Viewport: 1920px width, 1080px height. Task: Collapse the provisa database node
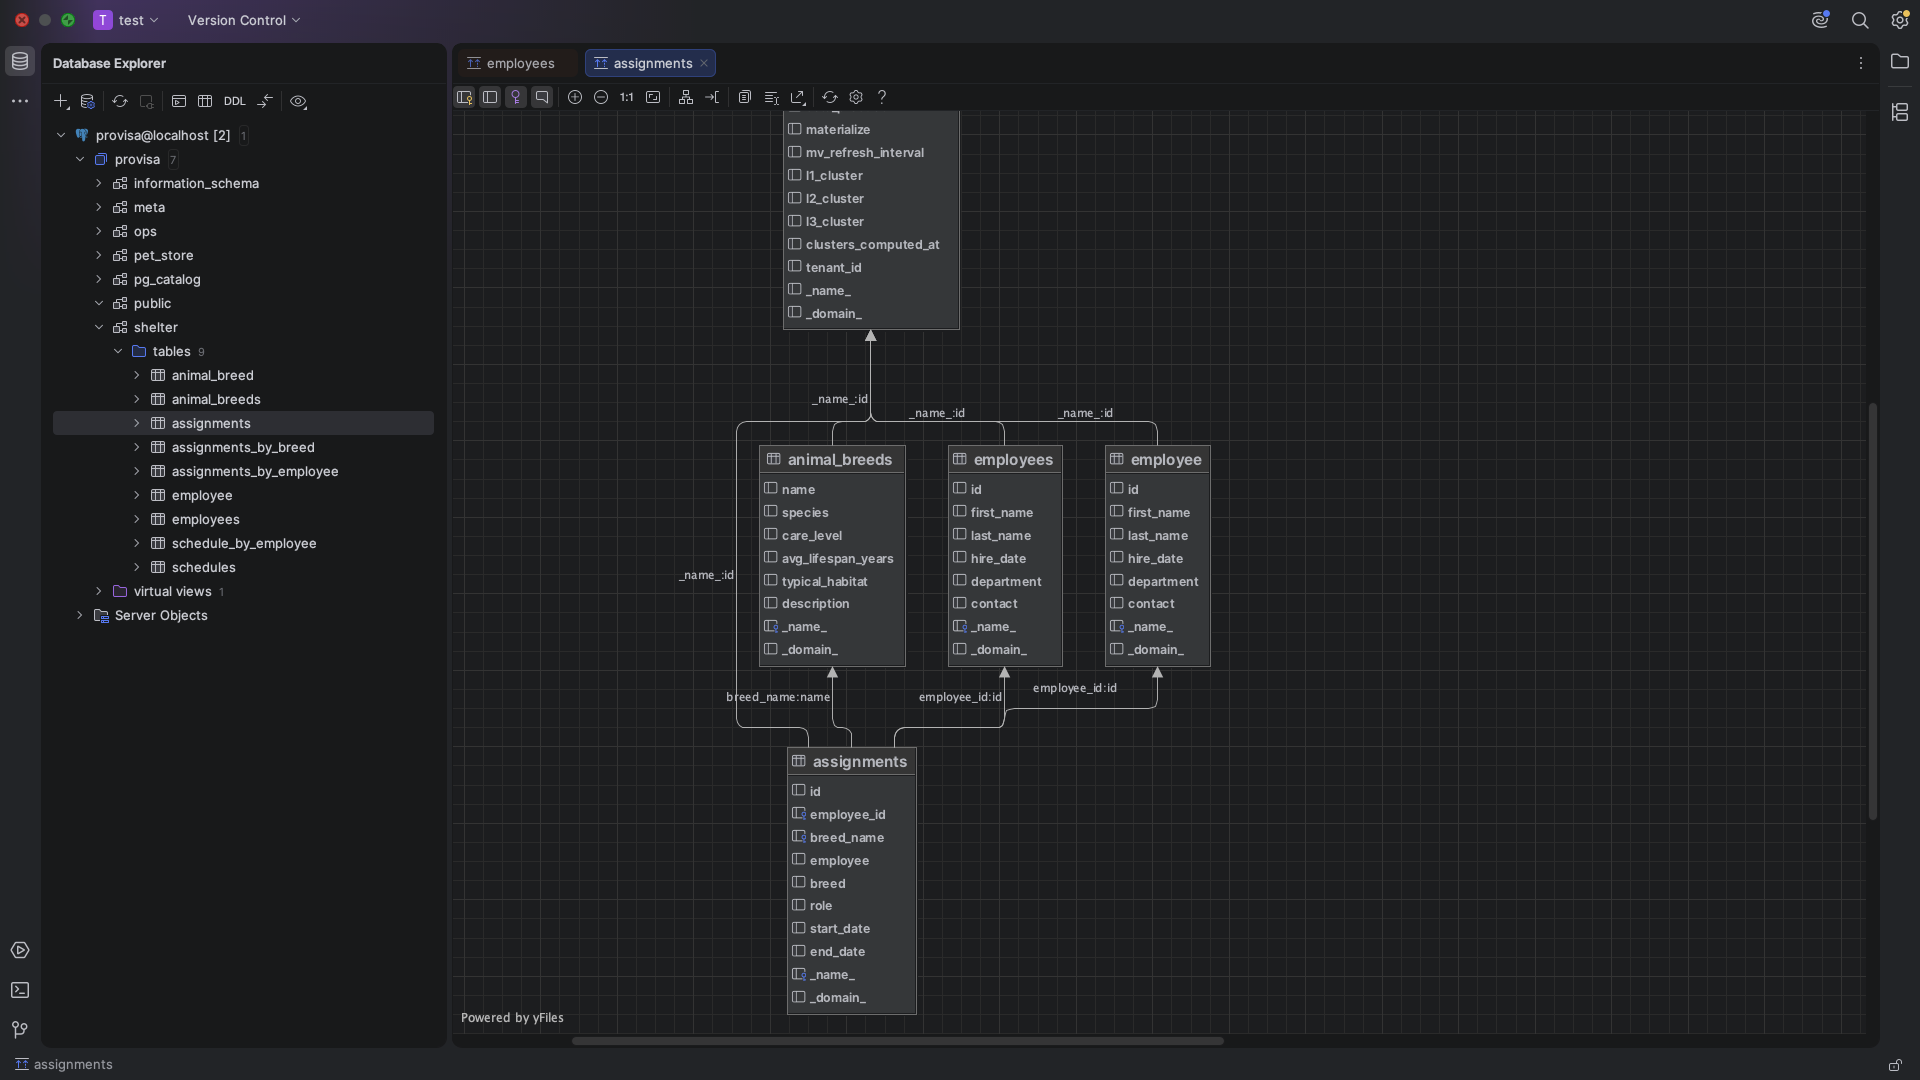80,159
